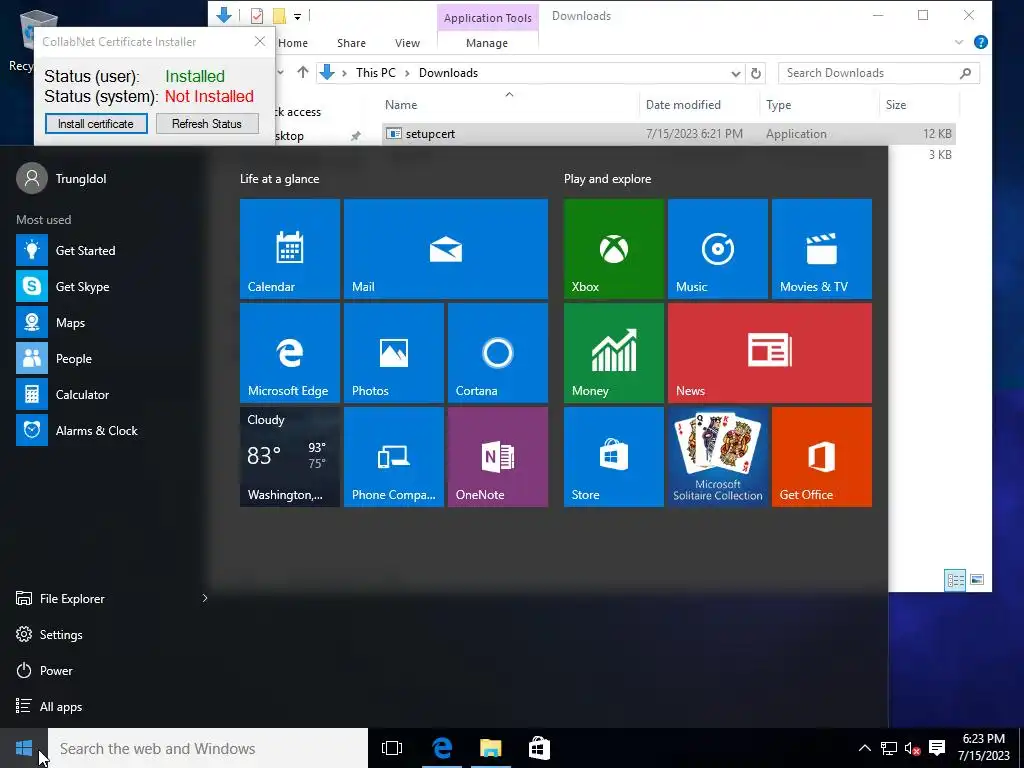Open the Money tile
1024x768 pixels.
coord(613,353)
